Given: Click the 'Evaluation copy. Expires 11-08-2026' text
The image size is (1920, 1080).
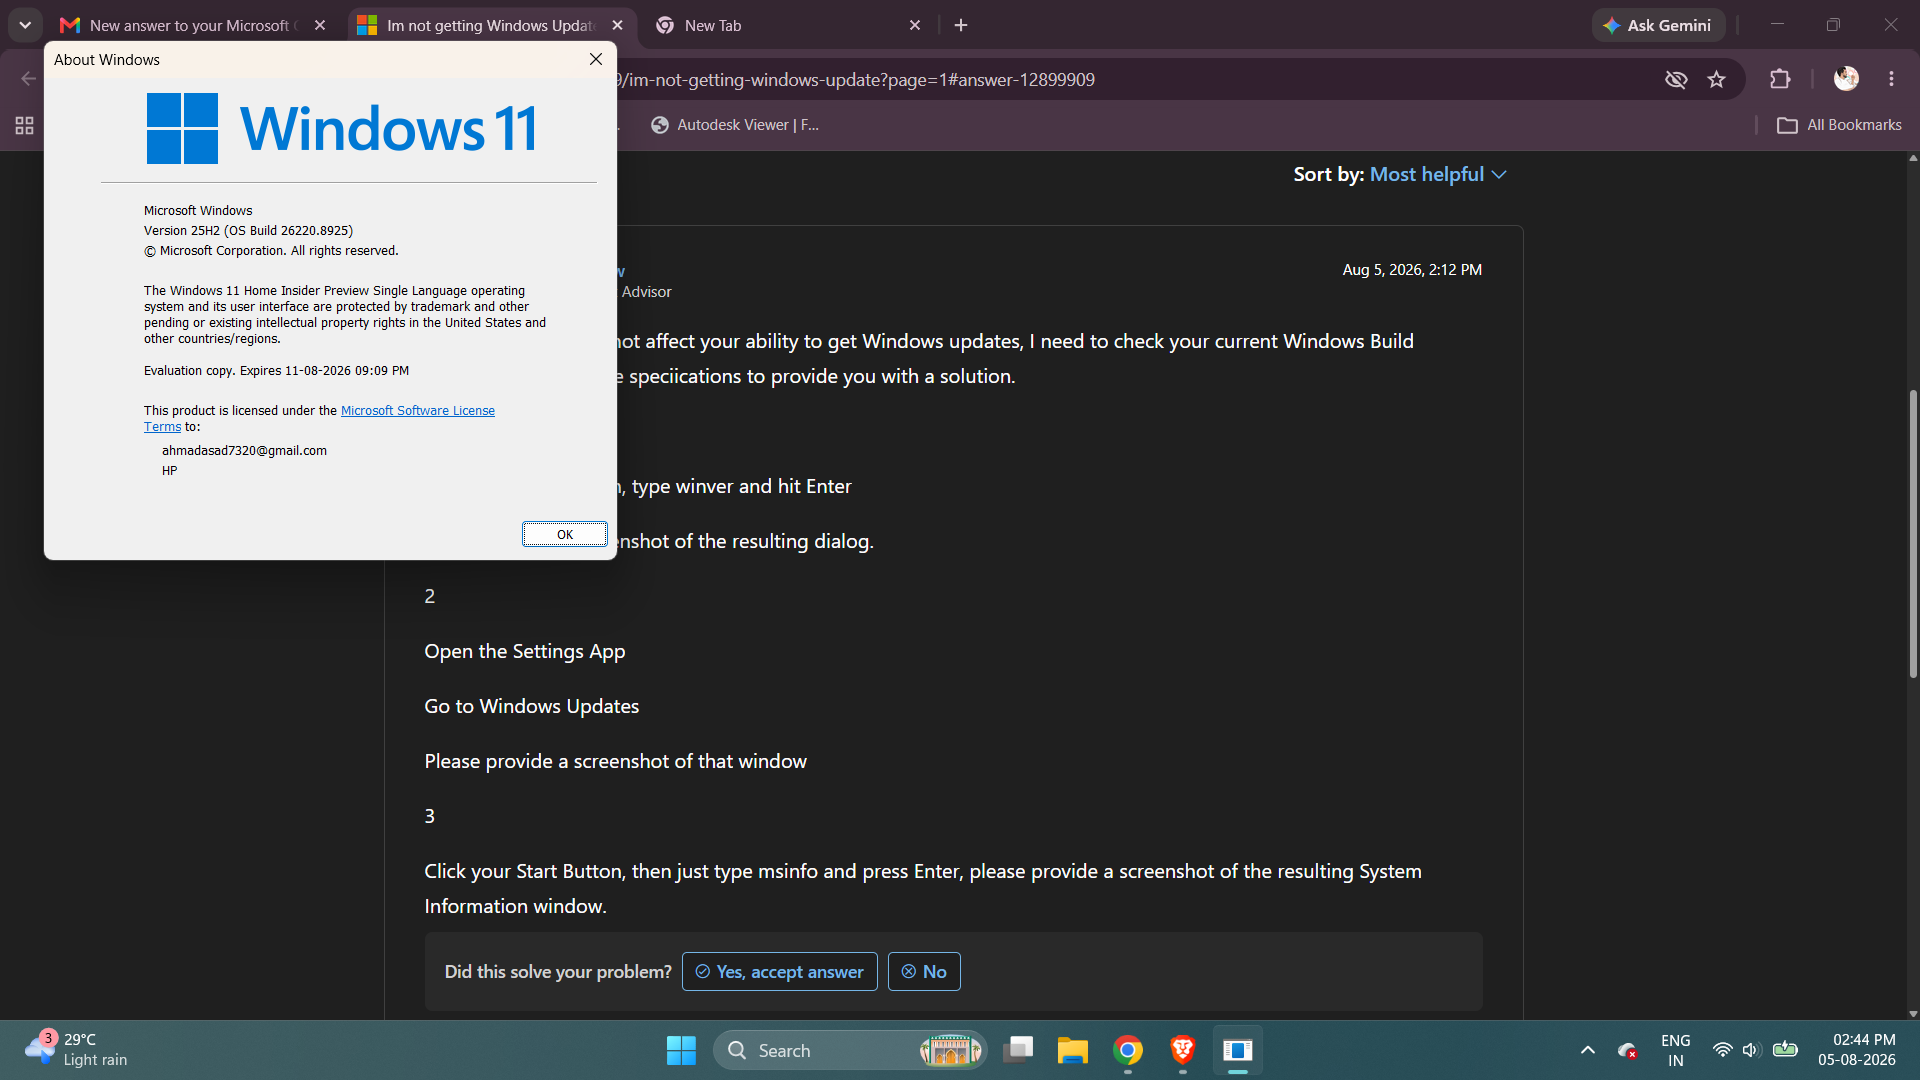Looking at the screenshot, I should (x=276, y=371).
